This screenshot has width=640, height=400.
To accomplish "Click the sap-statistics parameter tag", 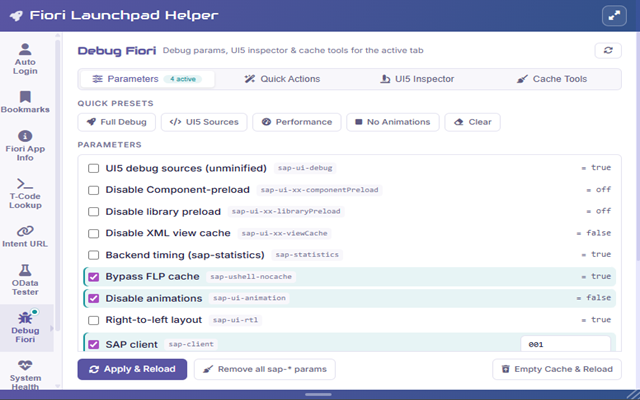I will pyautogui.click(x=307, y=255).
